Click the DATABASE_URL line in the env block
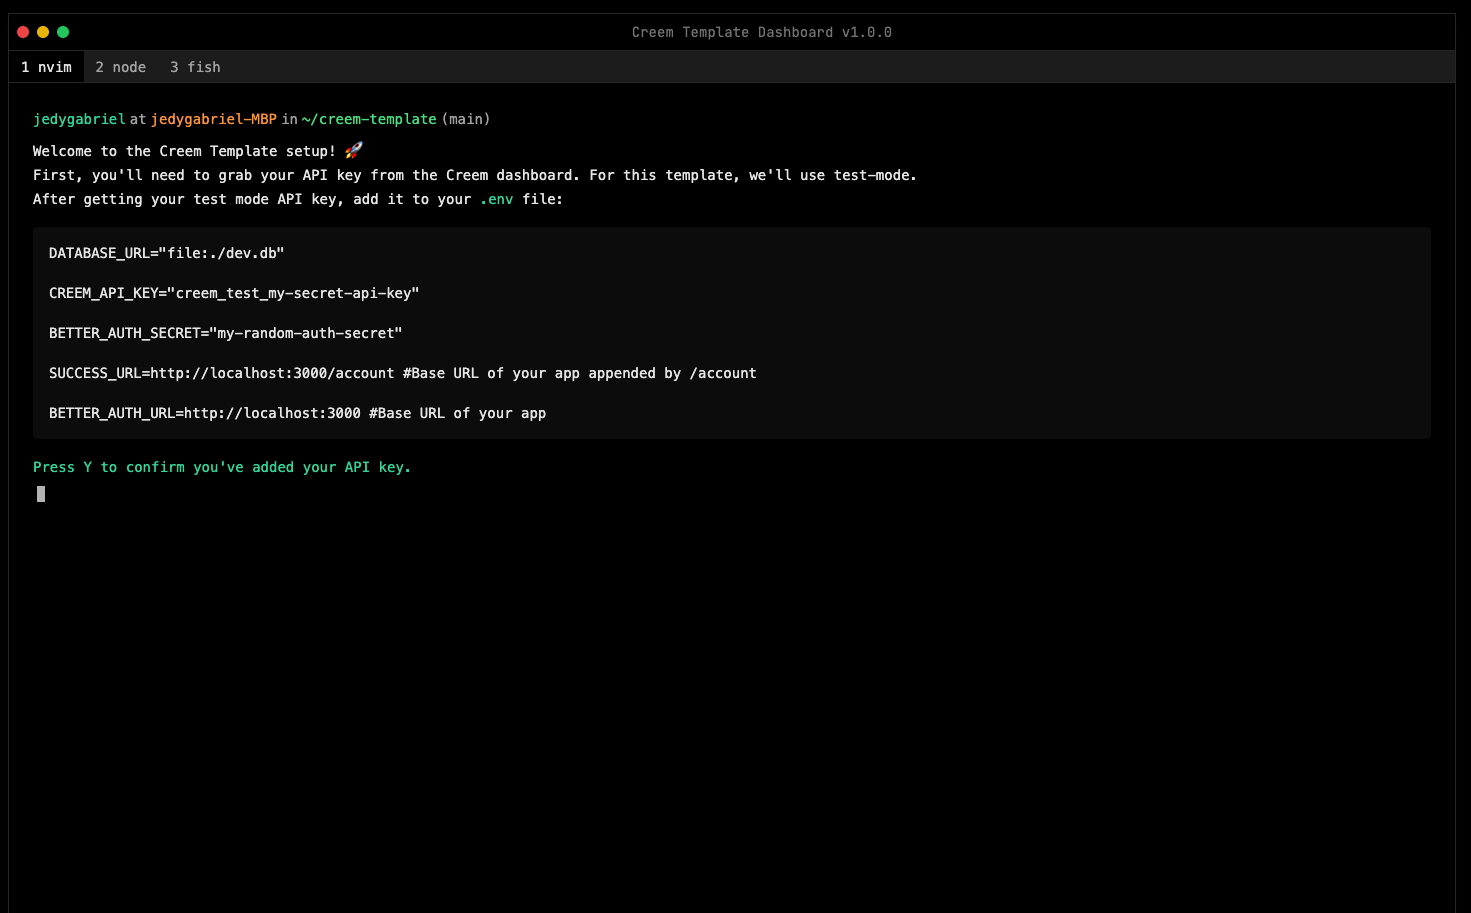Screen dimensions: 1471x913 tap(167, 253)
